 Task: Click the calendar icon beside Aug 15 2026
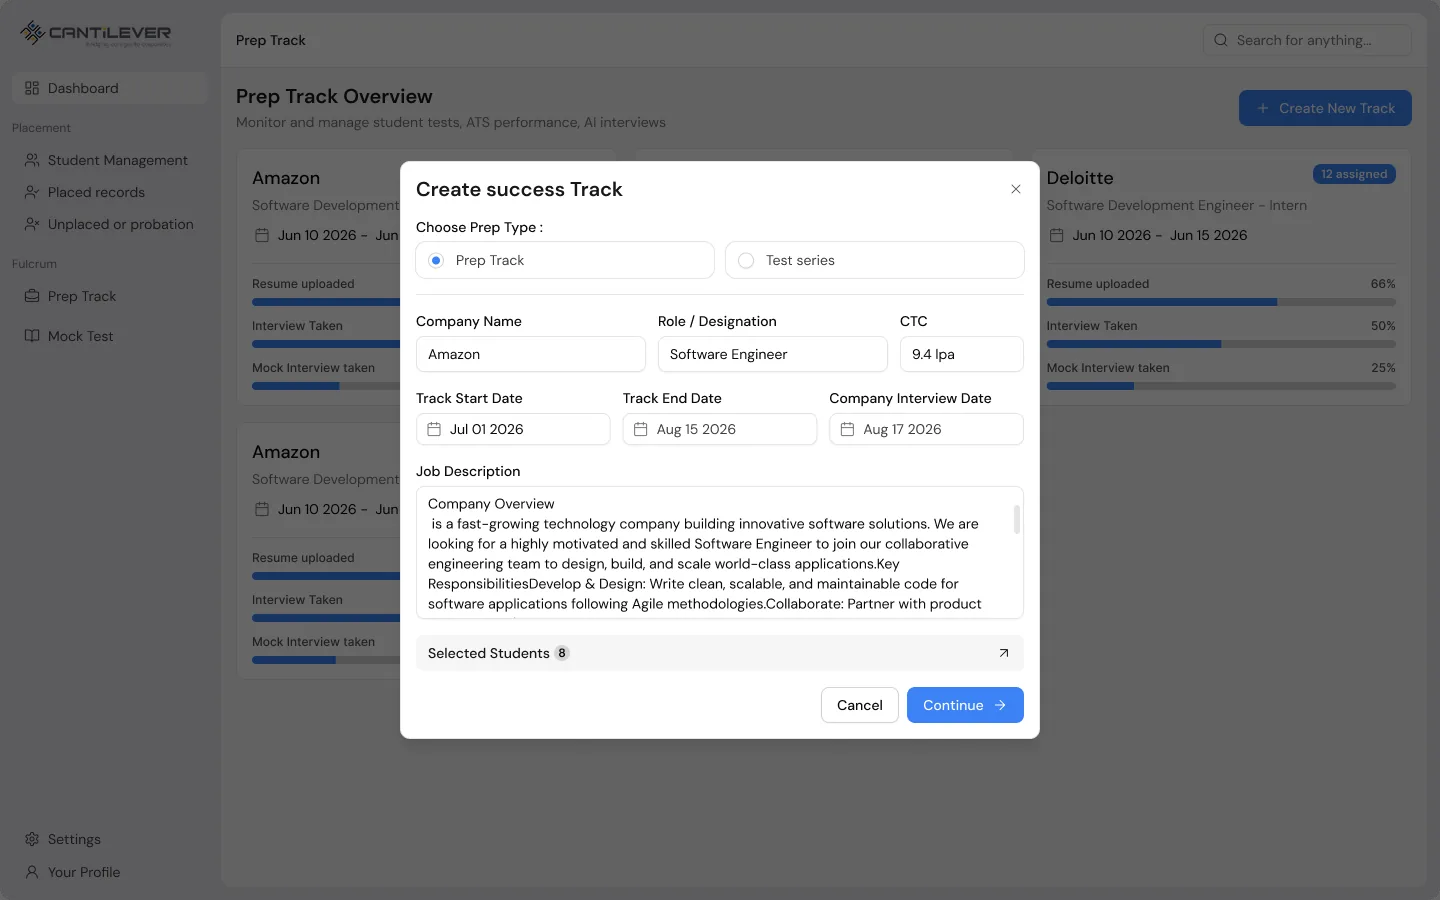[641, 429]
